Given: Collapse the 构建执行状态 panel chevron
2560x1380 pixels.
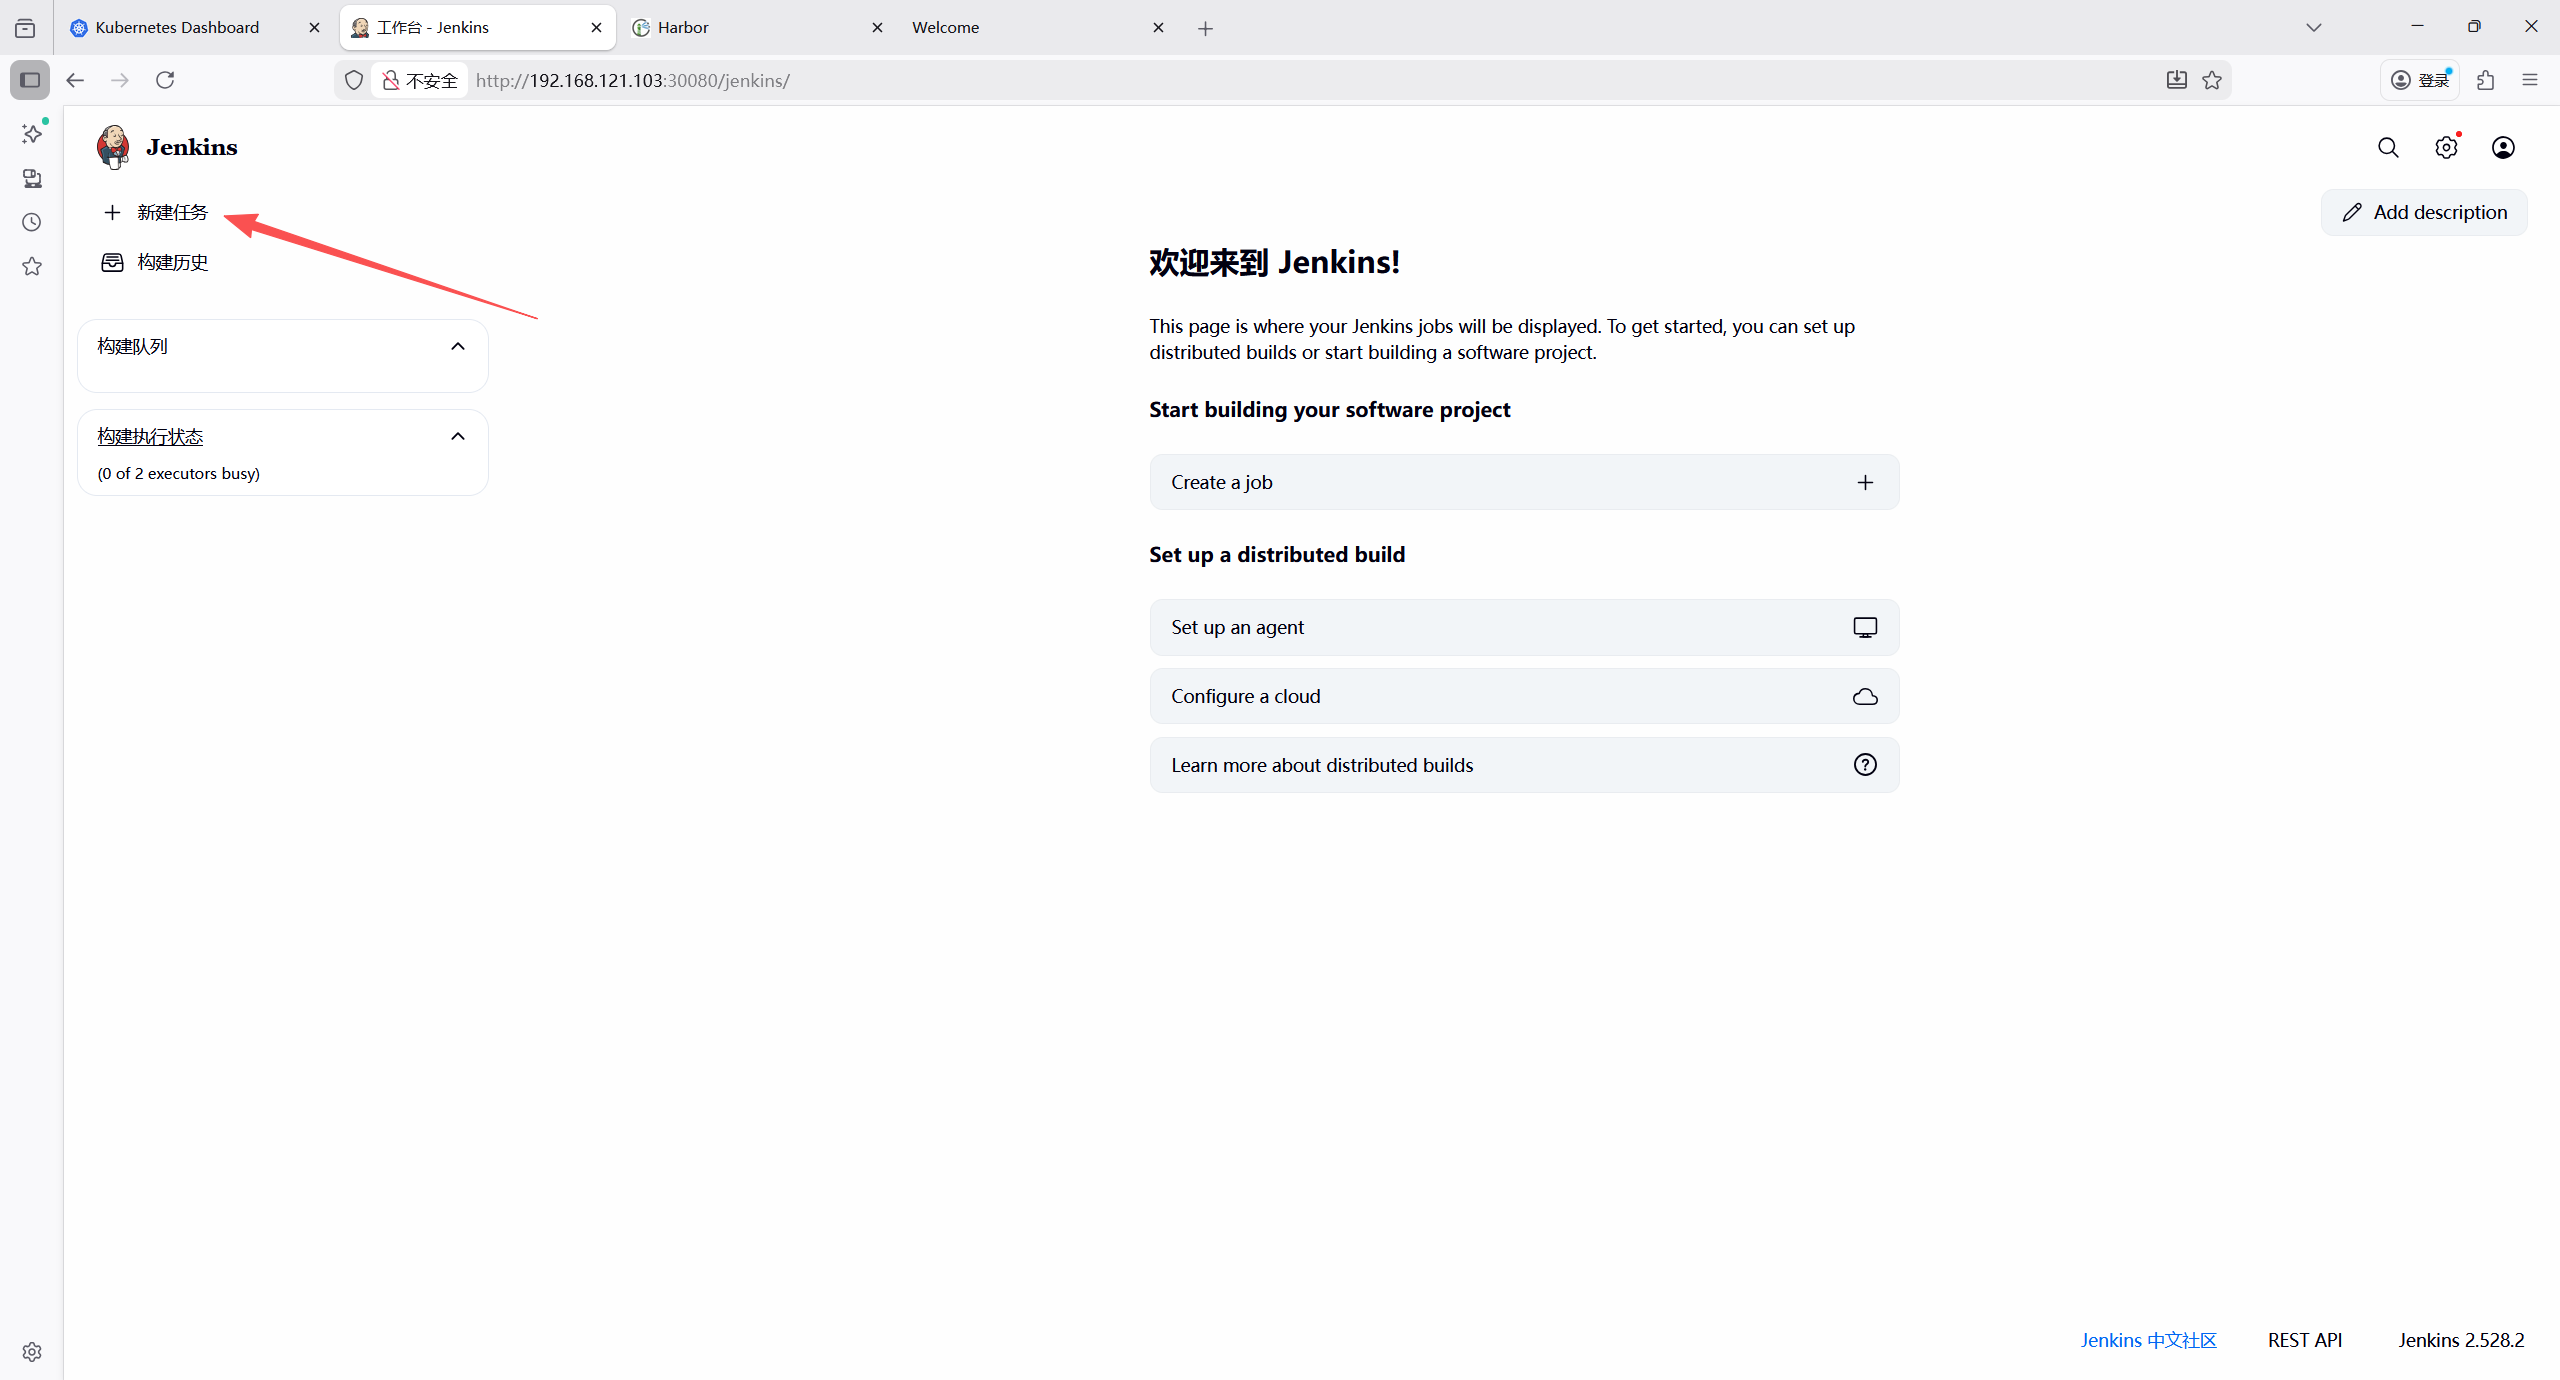Looking at the screenshot, I should tap(458, 436).
